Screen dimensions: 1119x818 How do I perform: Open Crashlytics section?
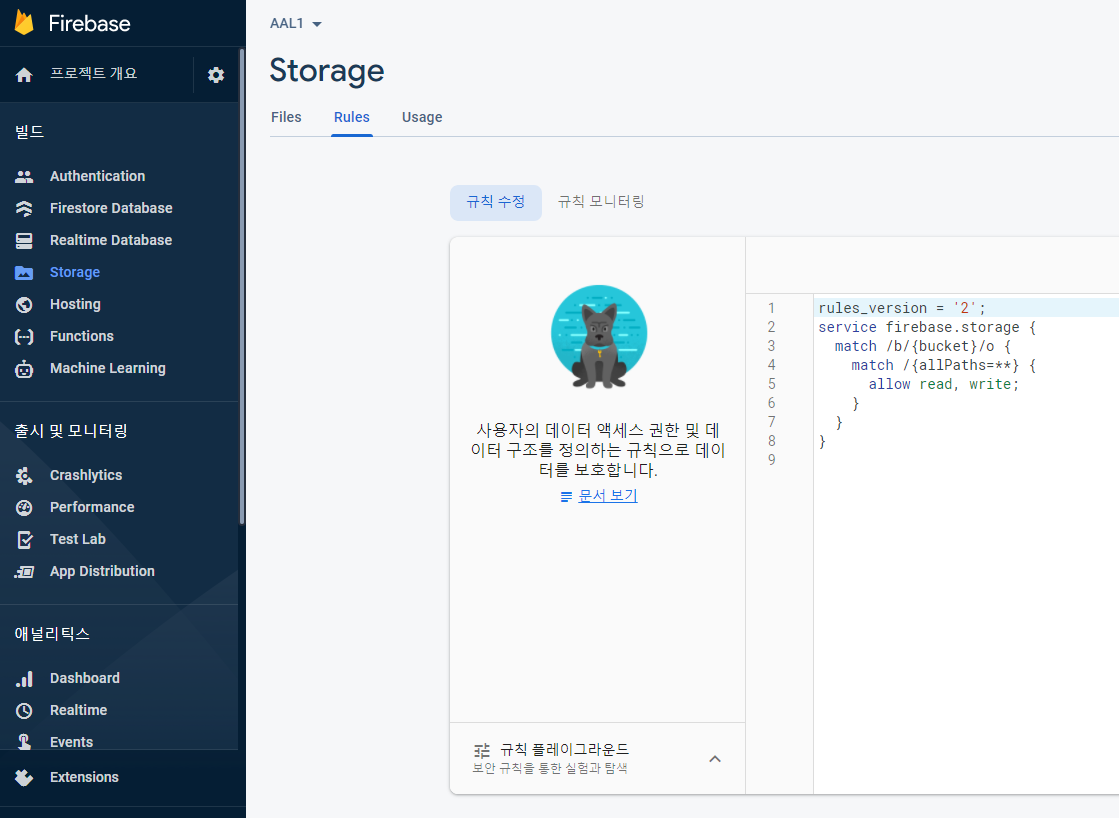coord(86,475)
